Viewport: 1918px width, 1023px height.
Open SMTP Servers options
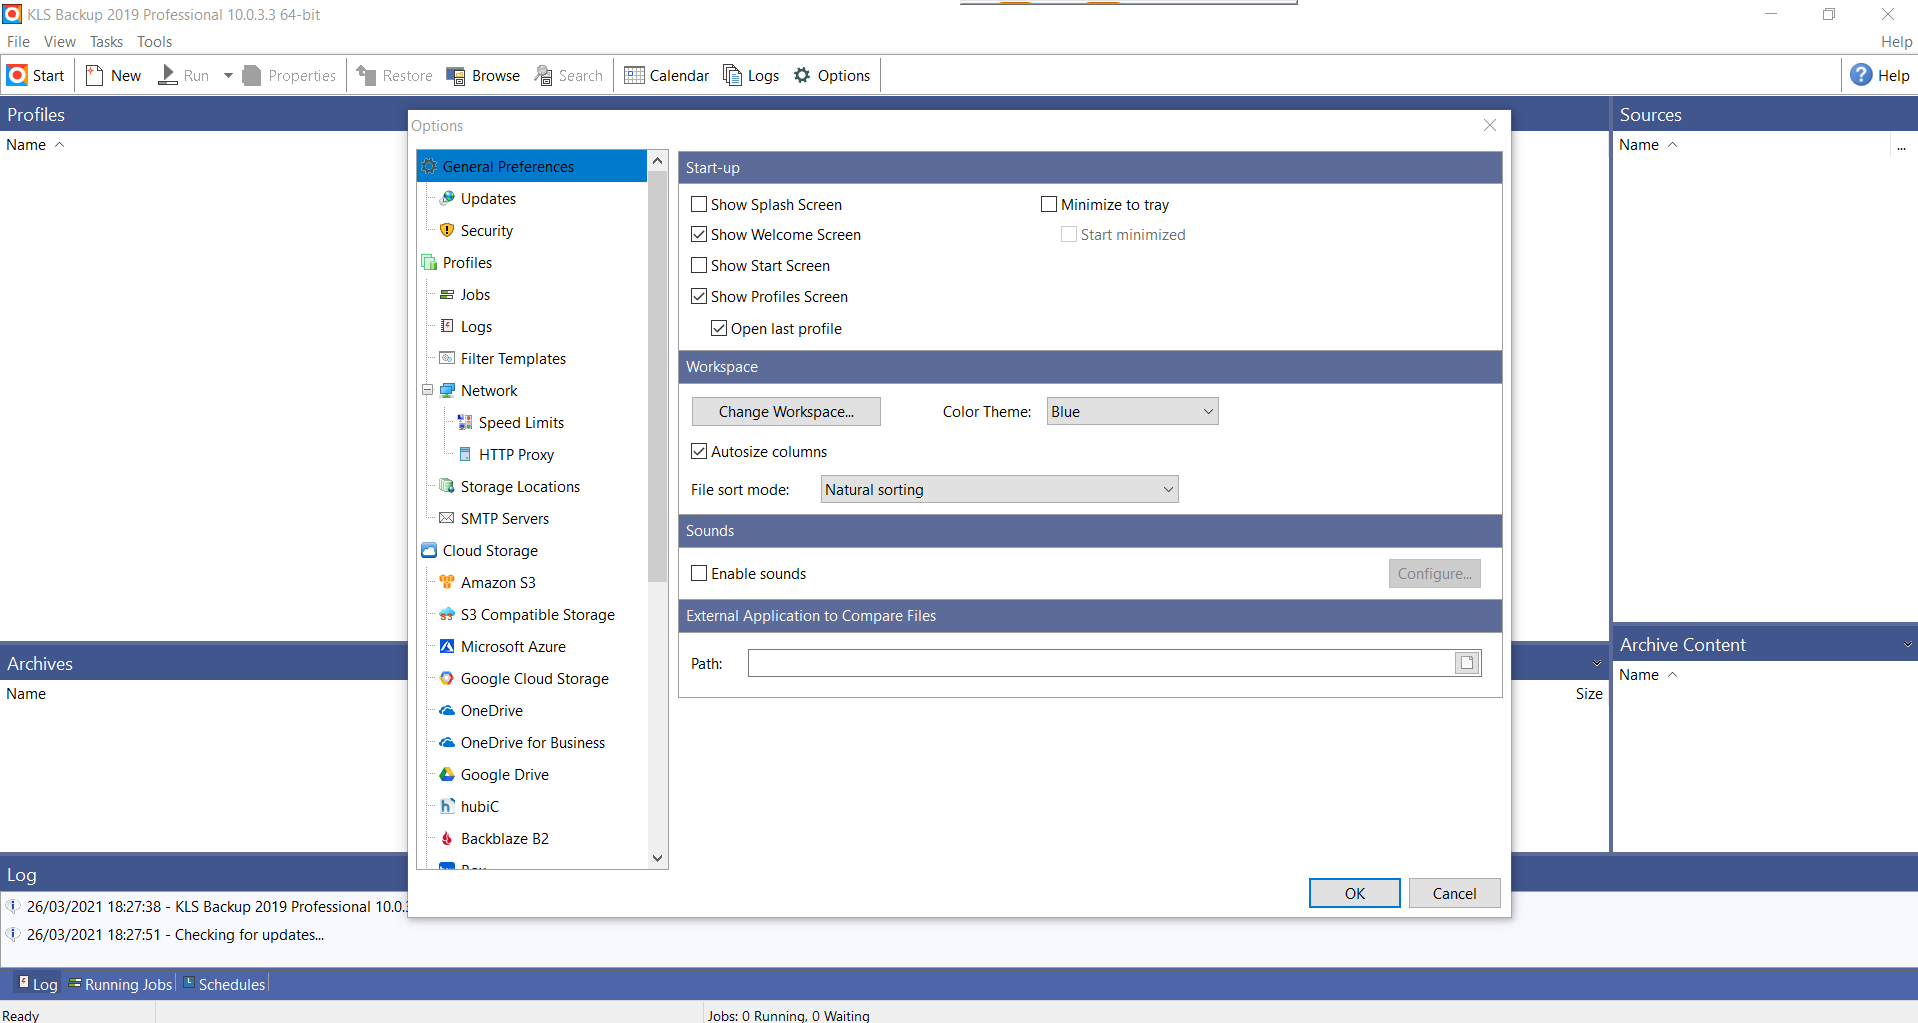[x=504, y=518]
